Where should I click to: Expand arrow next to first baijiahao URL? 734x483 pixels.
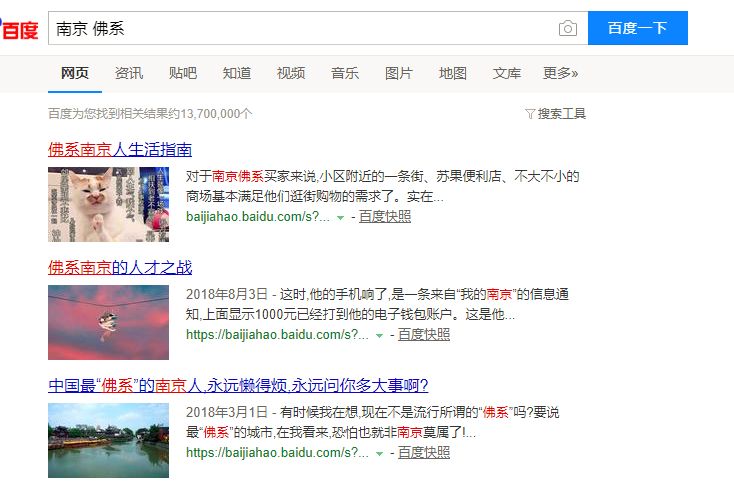(x=341, y=218)
